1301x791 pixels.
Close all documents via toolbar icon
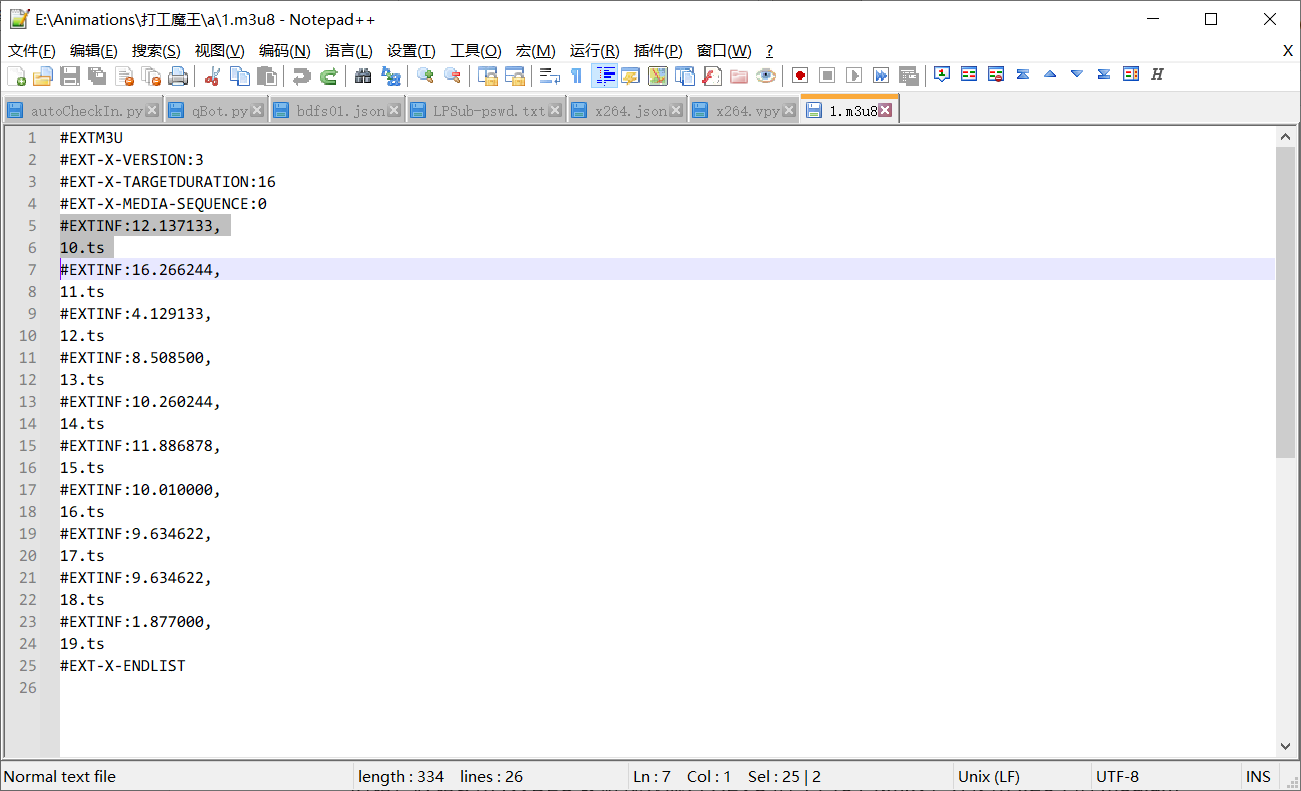coord(151,75)
